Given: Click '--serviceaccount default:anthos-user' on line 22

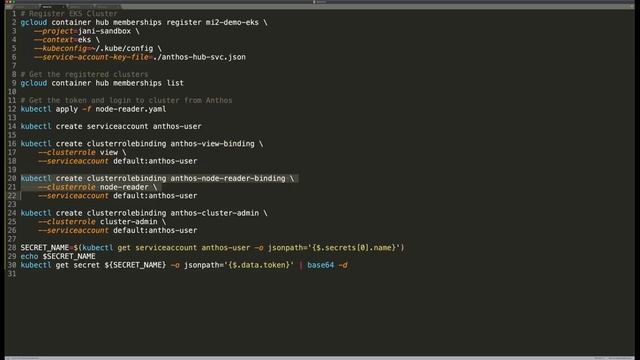Looking at the screenshot, I should click(118, 196).
